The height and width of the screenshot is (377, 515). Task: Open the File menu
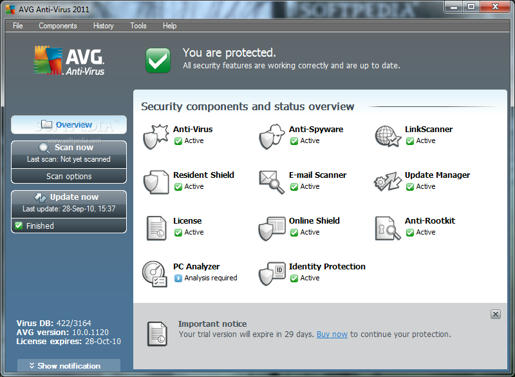pyautogui.click(x=18, y=26)
